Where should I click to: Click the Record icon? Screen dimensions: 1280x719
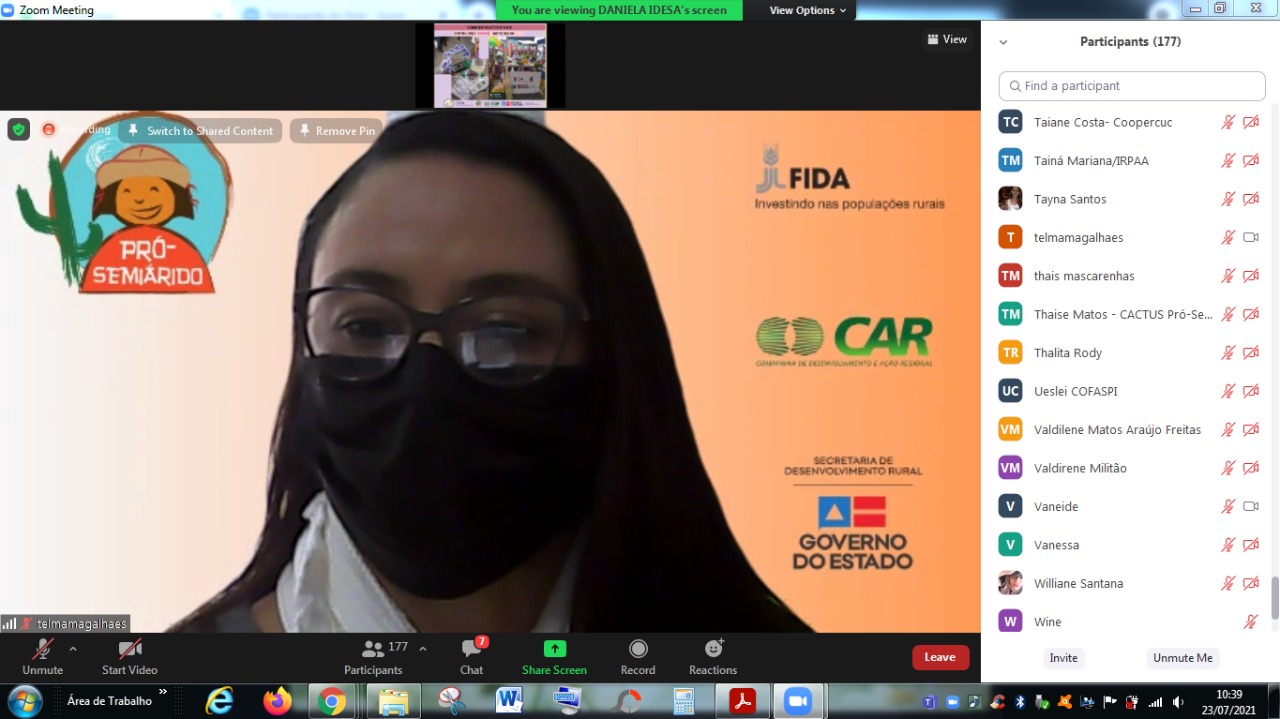[638, 649]
